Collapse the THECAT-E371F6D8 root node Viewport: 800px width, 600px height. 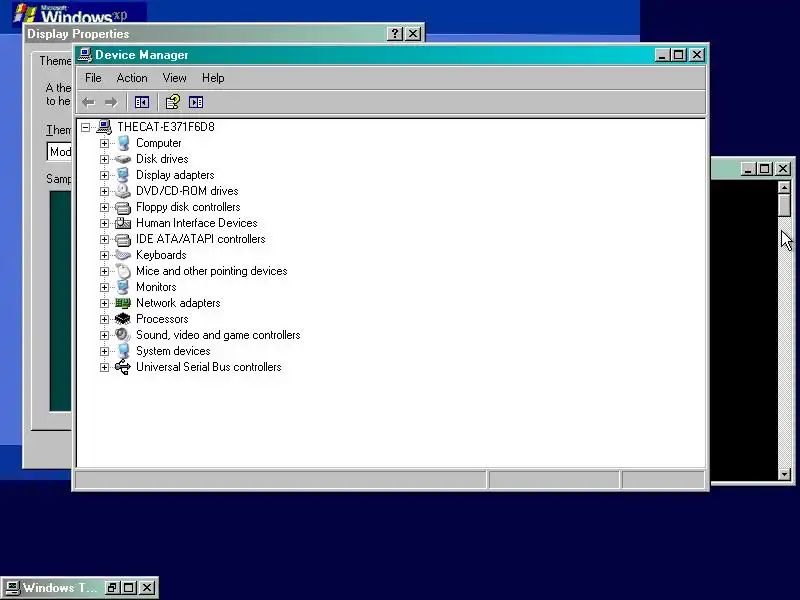point(86,127)
